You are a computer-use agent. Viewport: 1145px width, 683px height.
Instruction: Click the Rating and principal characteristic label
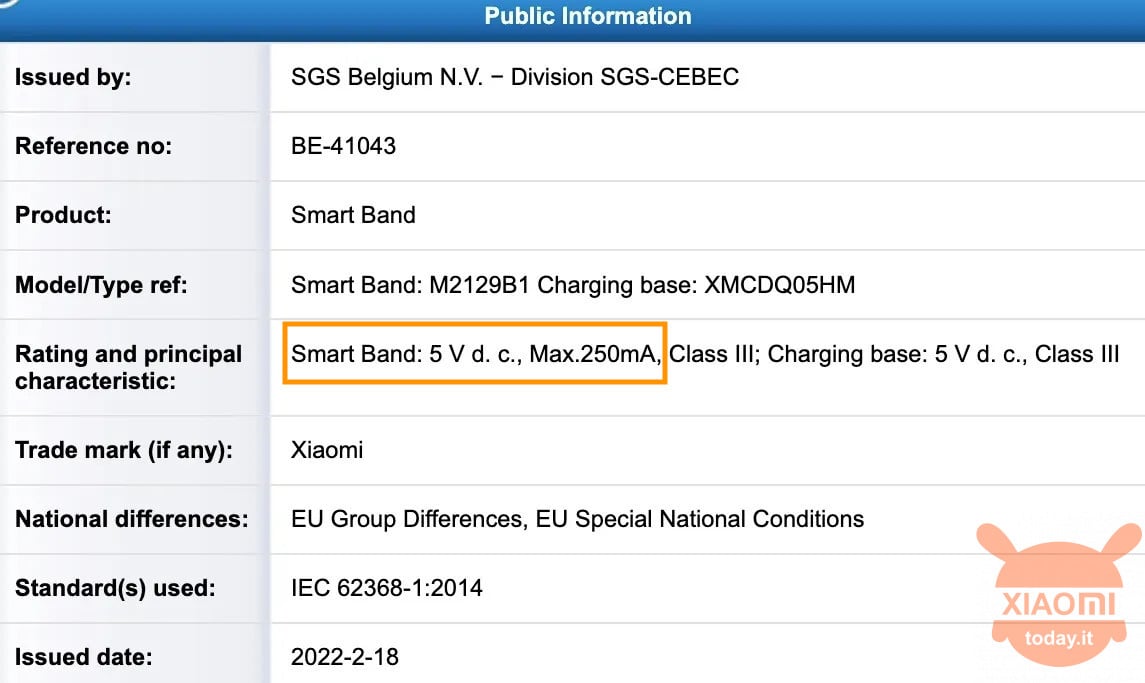[129, 367]
